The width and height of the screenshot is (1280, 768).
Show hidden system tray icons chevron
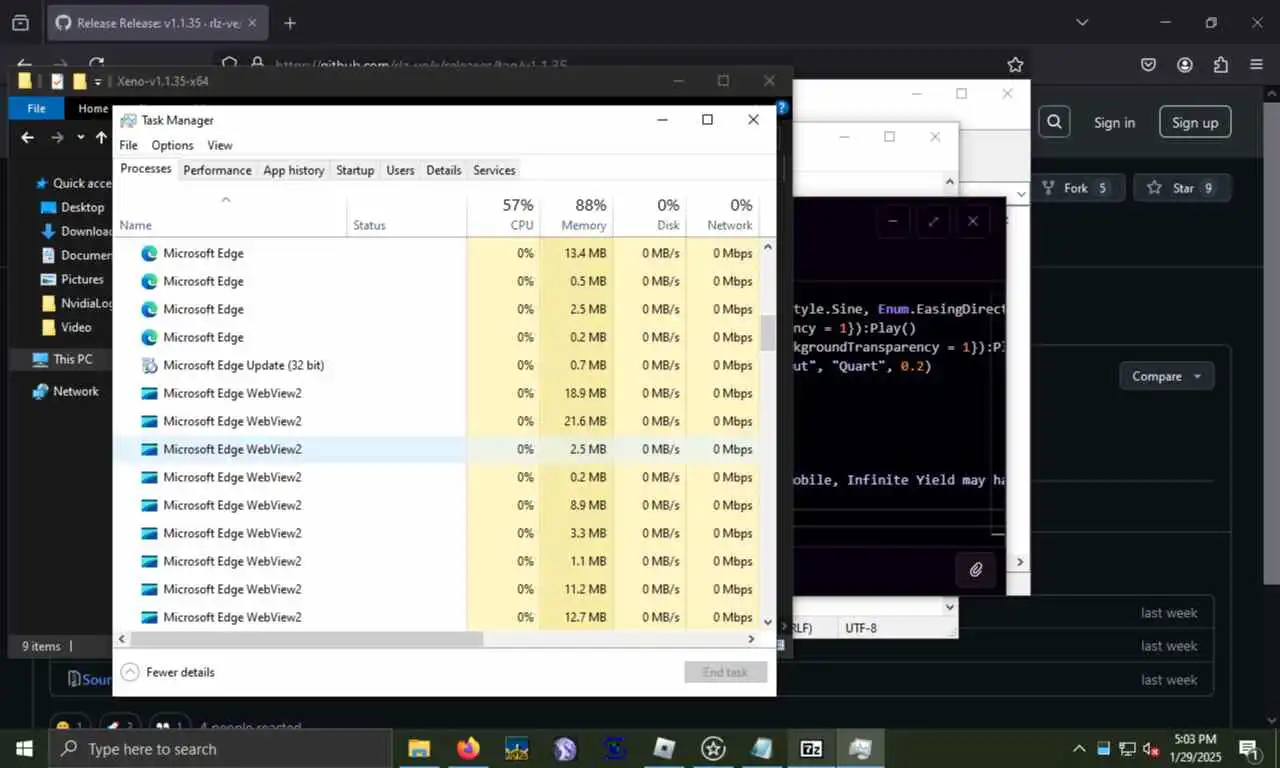(x=1079, y=749)
